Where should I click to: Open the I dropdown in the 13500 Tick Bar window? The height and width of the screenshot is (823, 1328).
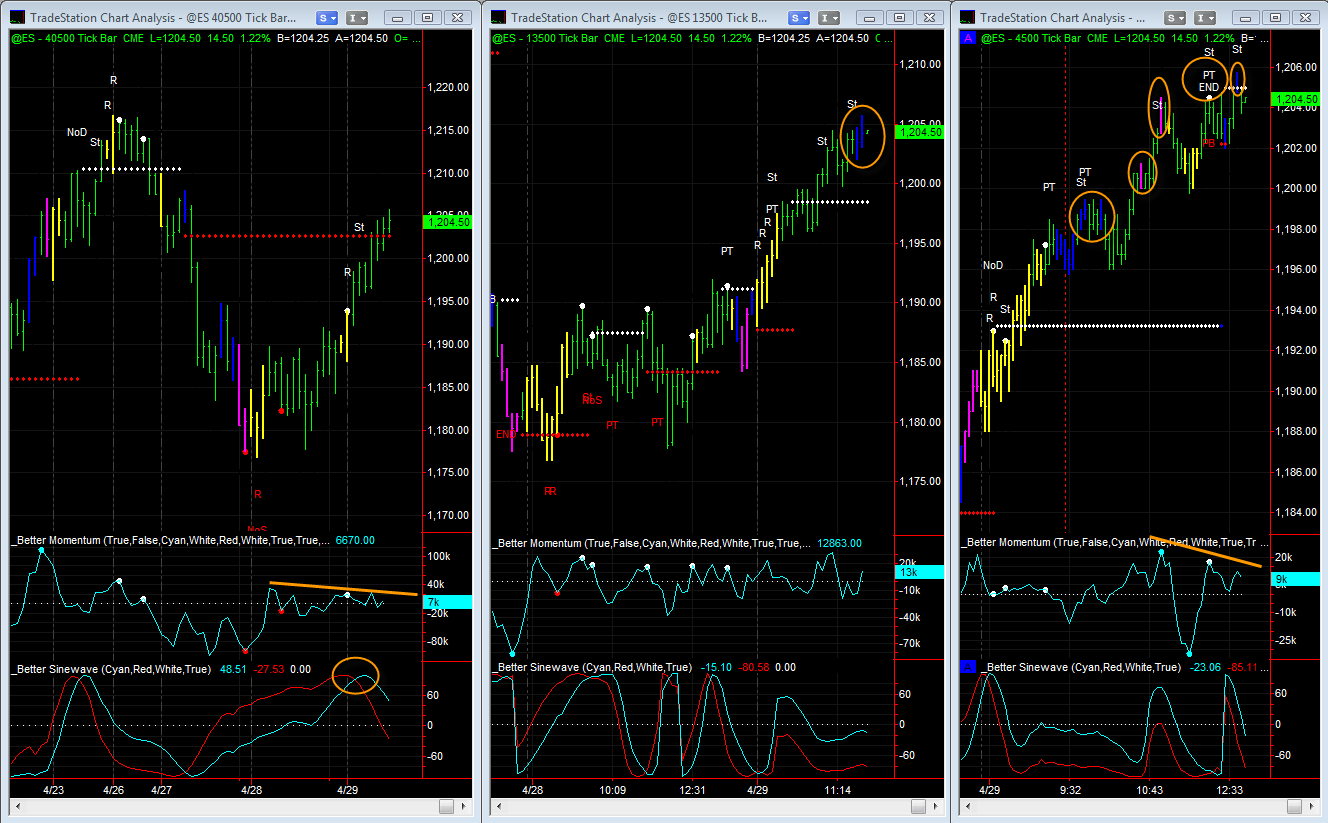pos(829,18)
